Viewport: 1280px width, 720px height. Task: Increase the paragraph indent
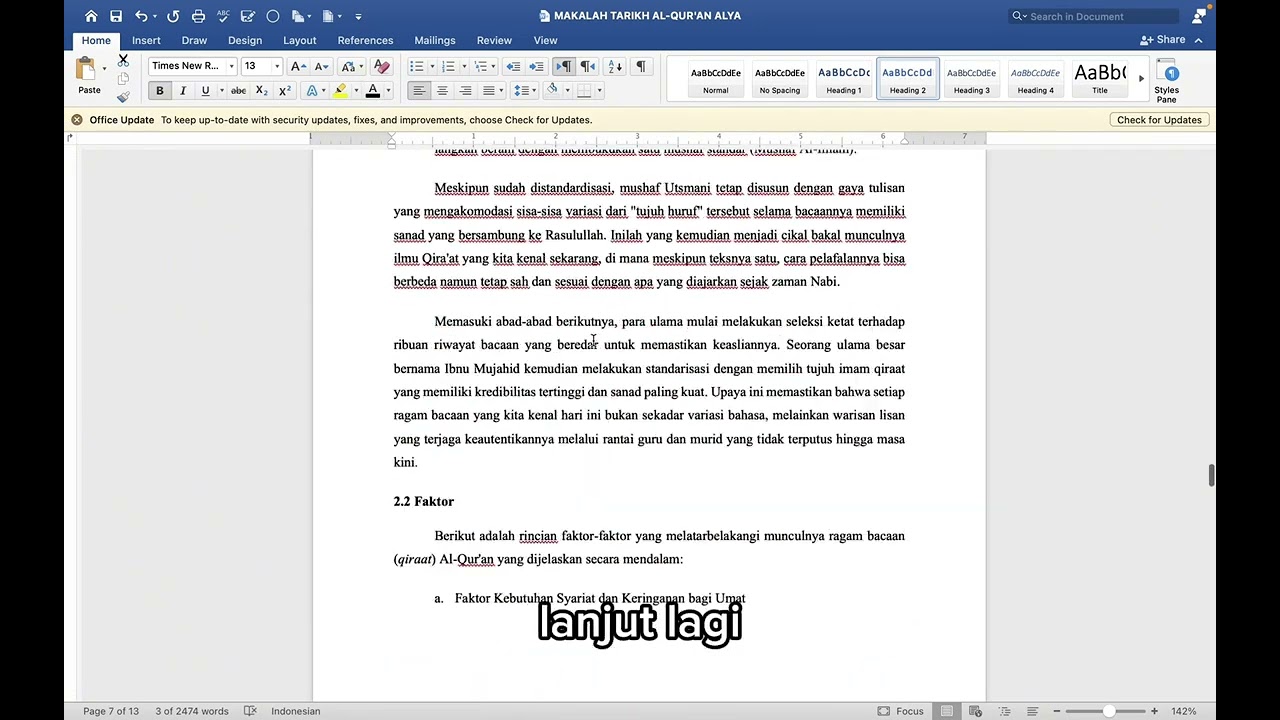tap(536, 66)
